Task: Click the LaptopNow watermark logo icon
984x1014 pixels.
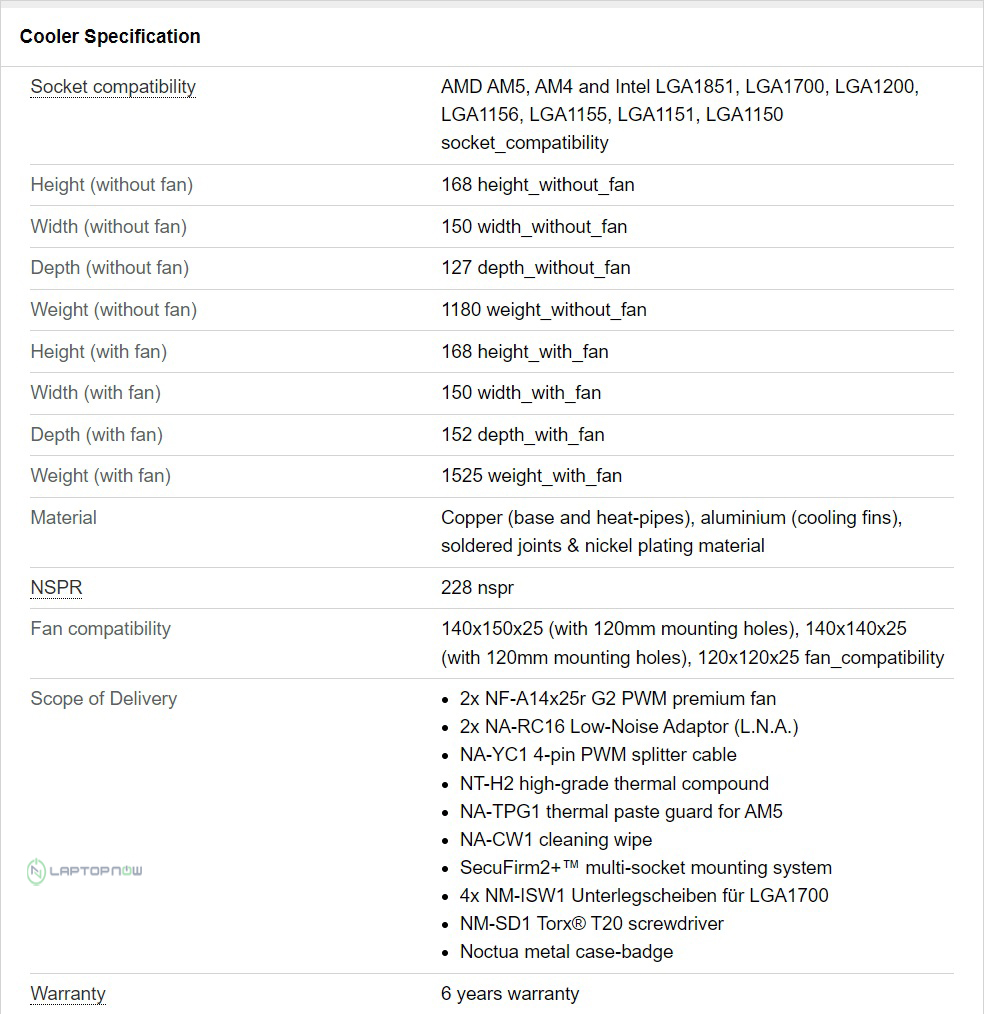Action: click(37, 870)
